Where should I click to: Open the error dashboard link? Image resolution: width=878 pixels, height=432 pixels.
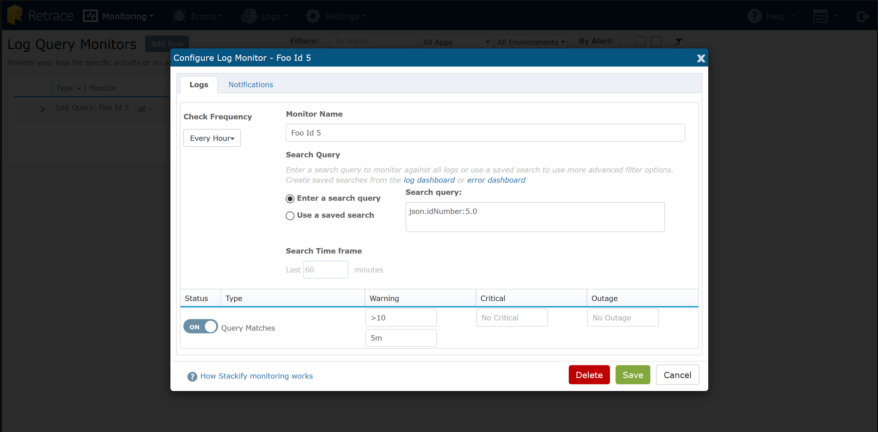coord(496,180)
